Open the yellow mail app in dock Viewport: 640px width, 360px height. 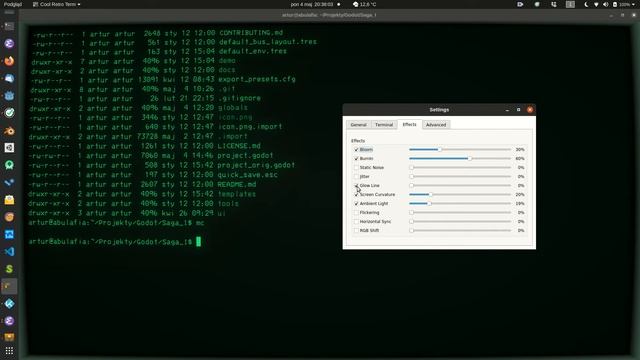[9, 200]
